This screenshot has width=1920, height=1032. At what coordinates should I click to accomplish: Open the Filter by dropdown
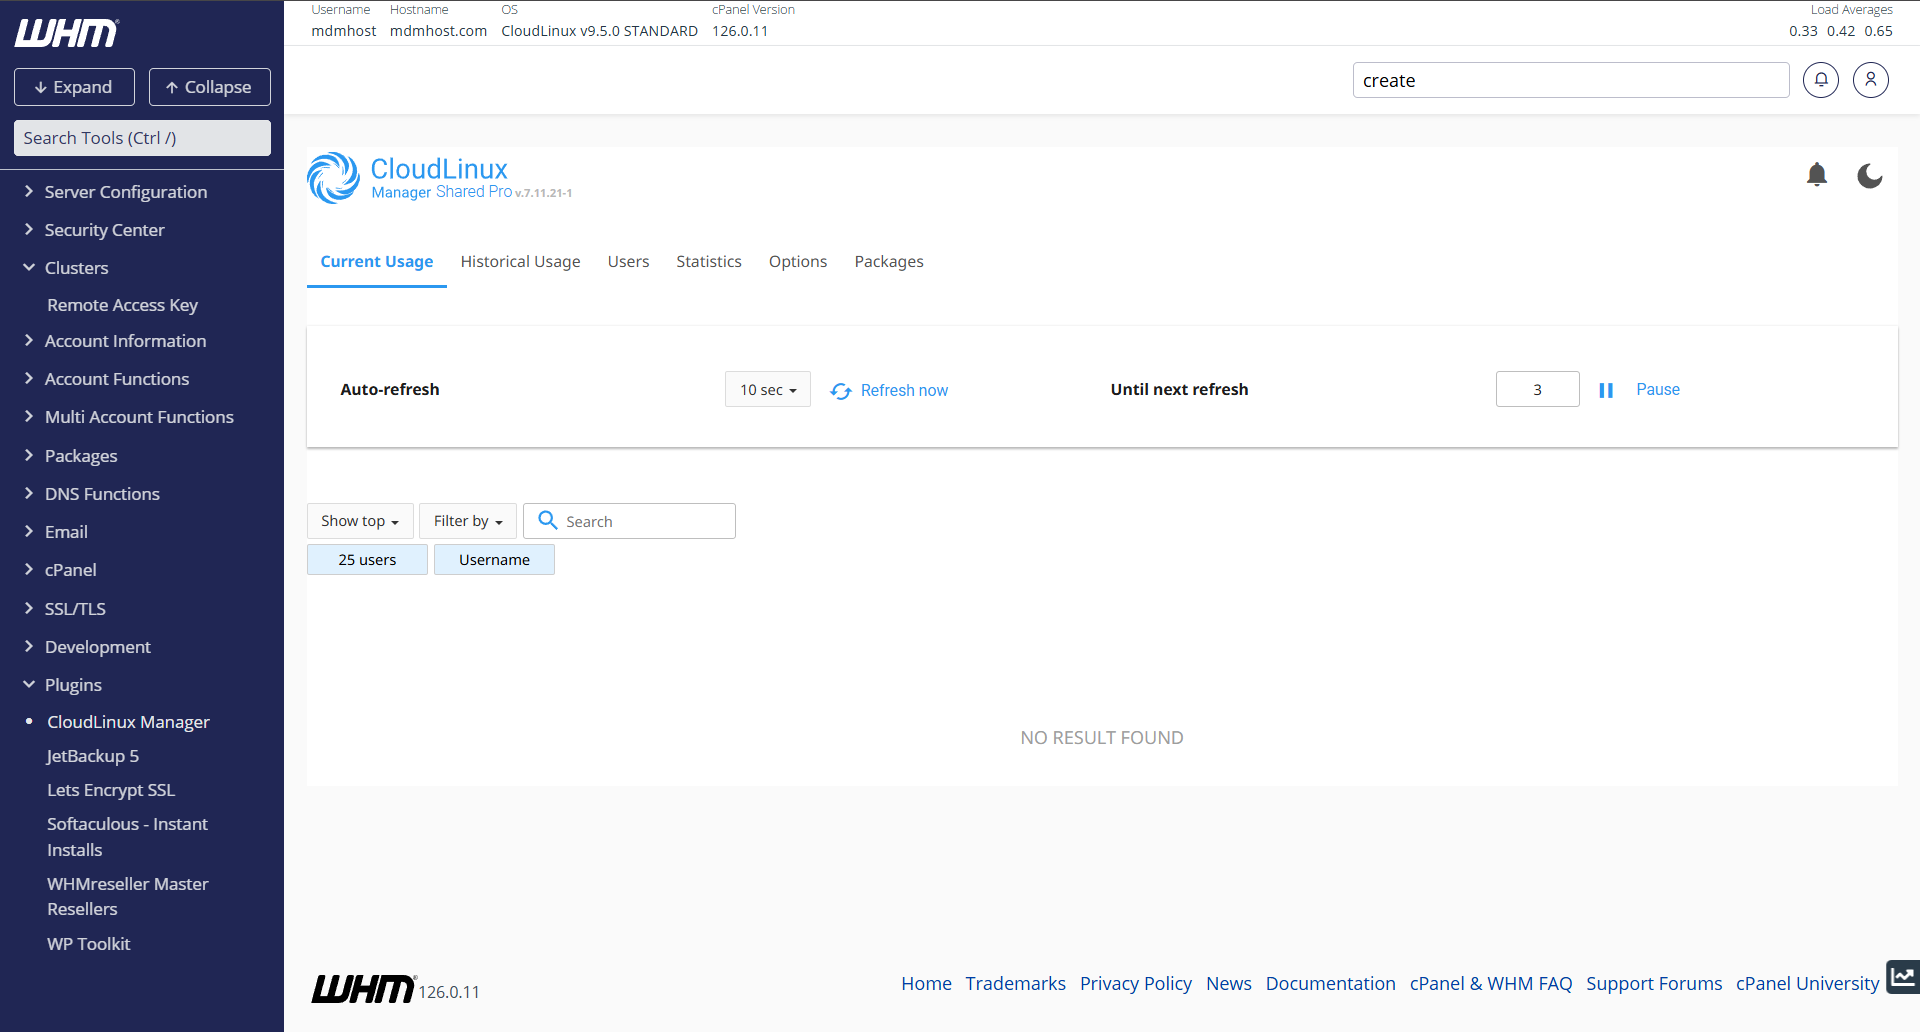[468, 521]
